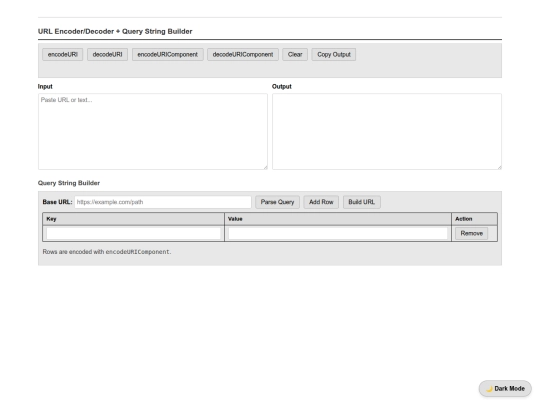540x405 pixels.
Task: Copy the output text
Action: [334, 54]
